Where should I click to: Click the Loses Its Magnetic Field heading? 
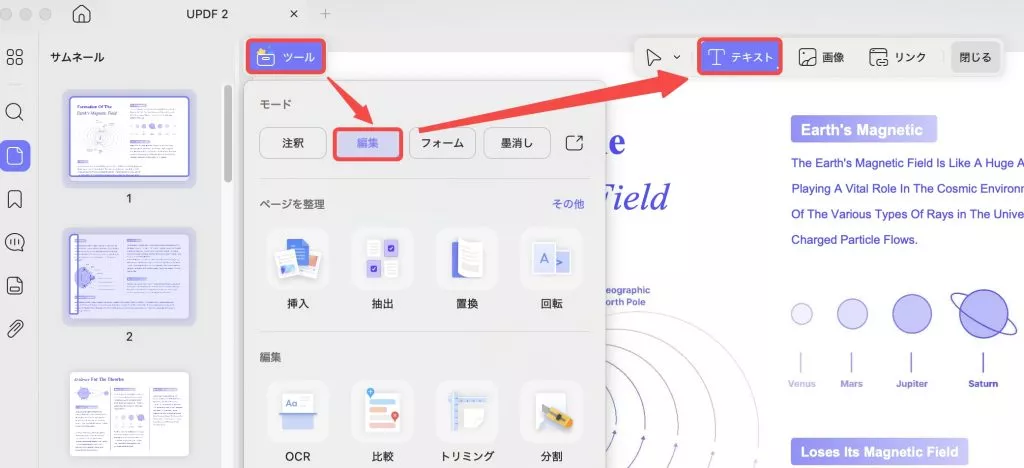tap(880, 452)
